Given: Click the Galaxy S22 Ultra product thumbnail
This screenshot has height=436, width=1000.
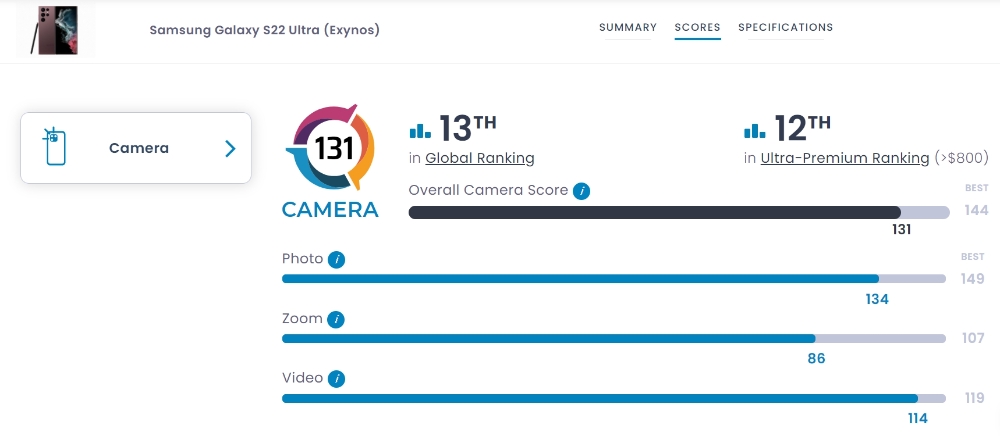Looking at the screenshot, I should tap(54, 30).
